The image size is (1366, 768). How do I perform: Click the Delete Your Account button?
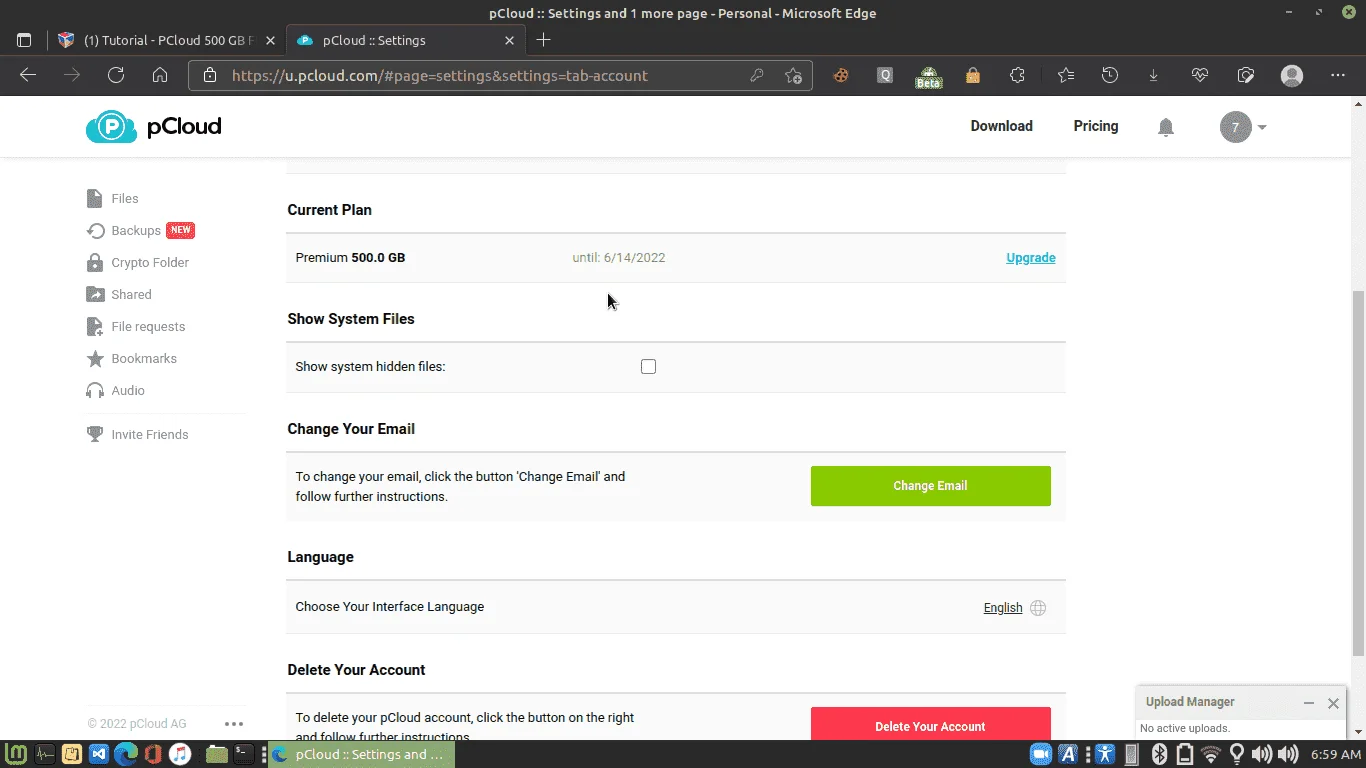[930, 724]
